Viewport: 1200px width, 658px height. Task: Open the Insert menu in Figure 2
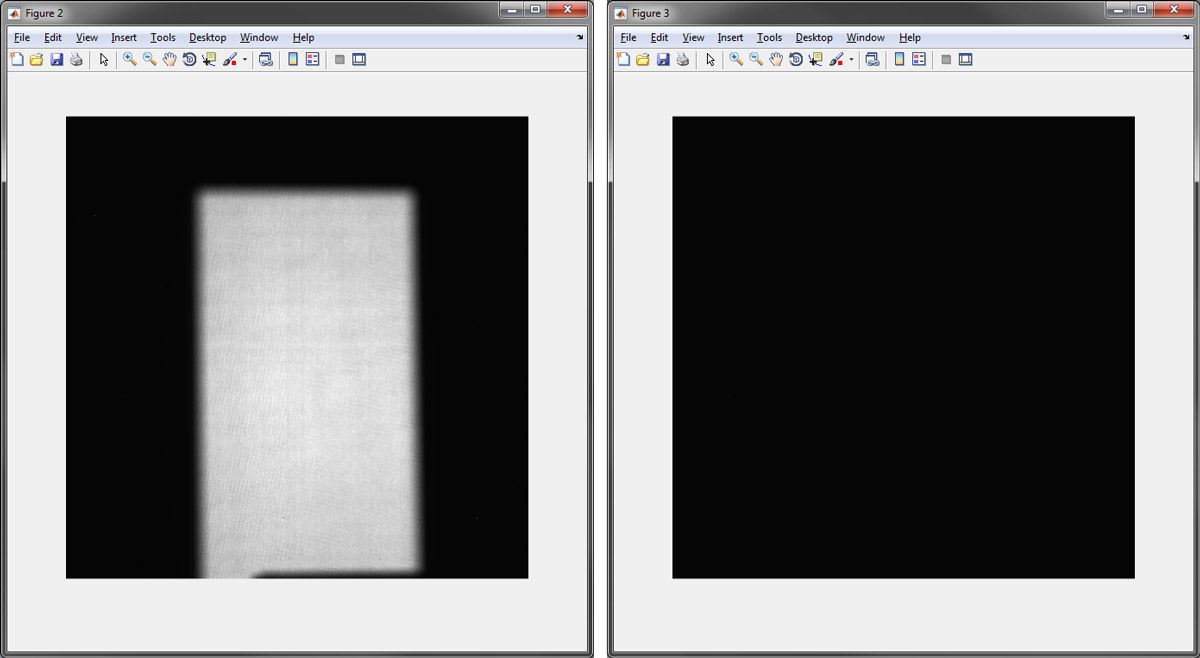tap(123, 37)
